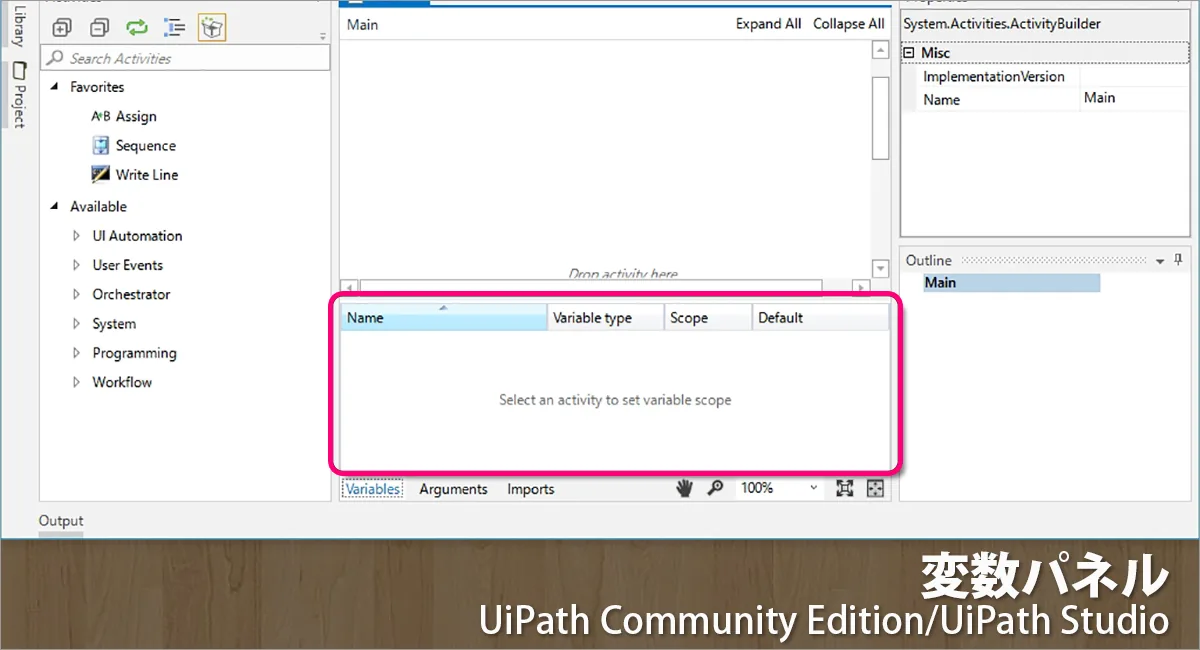Expand the Workflow category
The image size is (1200, 650).
76,382
